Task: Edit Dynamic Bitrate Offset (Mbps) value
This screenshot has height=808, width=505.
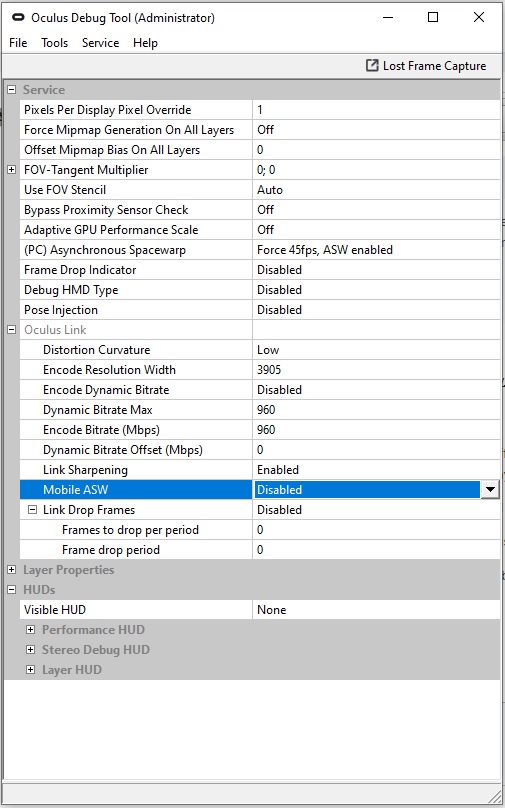Action: (x=376, y=450)
